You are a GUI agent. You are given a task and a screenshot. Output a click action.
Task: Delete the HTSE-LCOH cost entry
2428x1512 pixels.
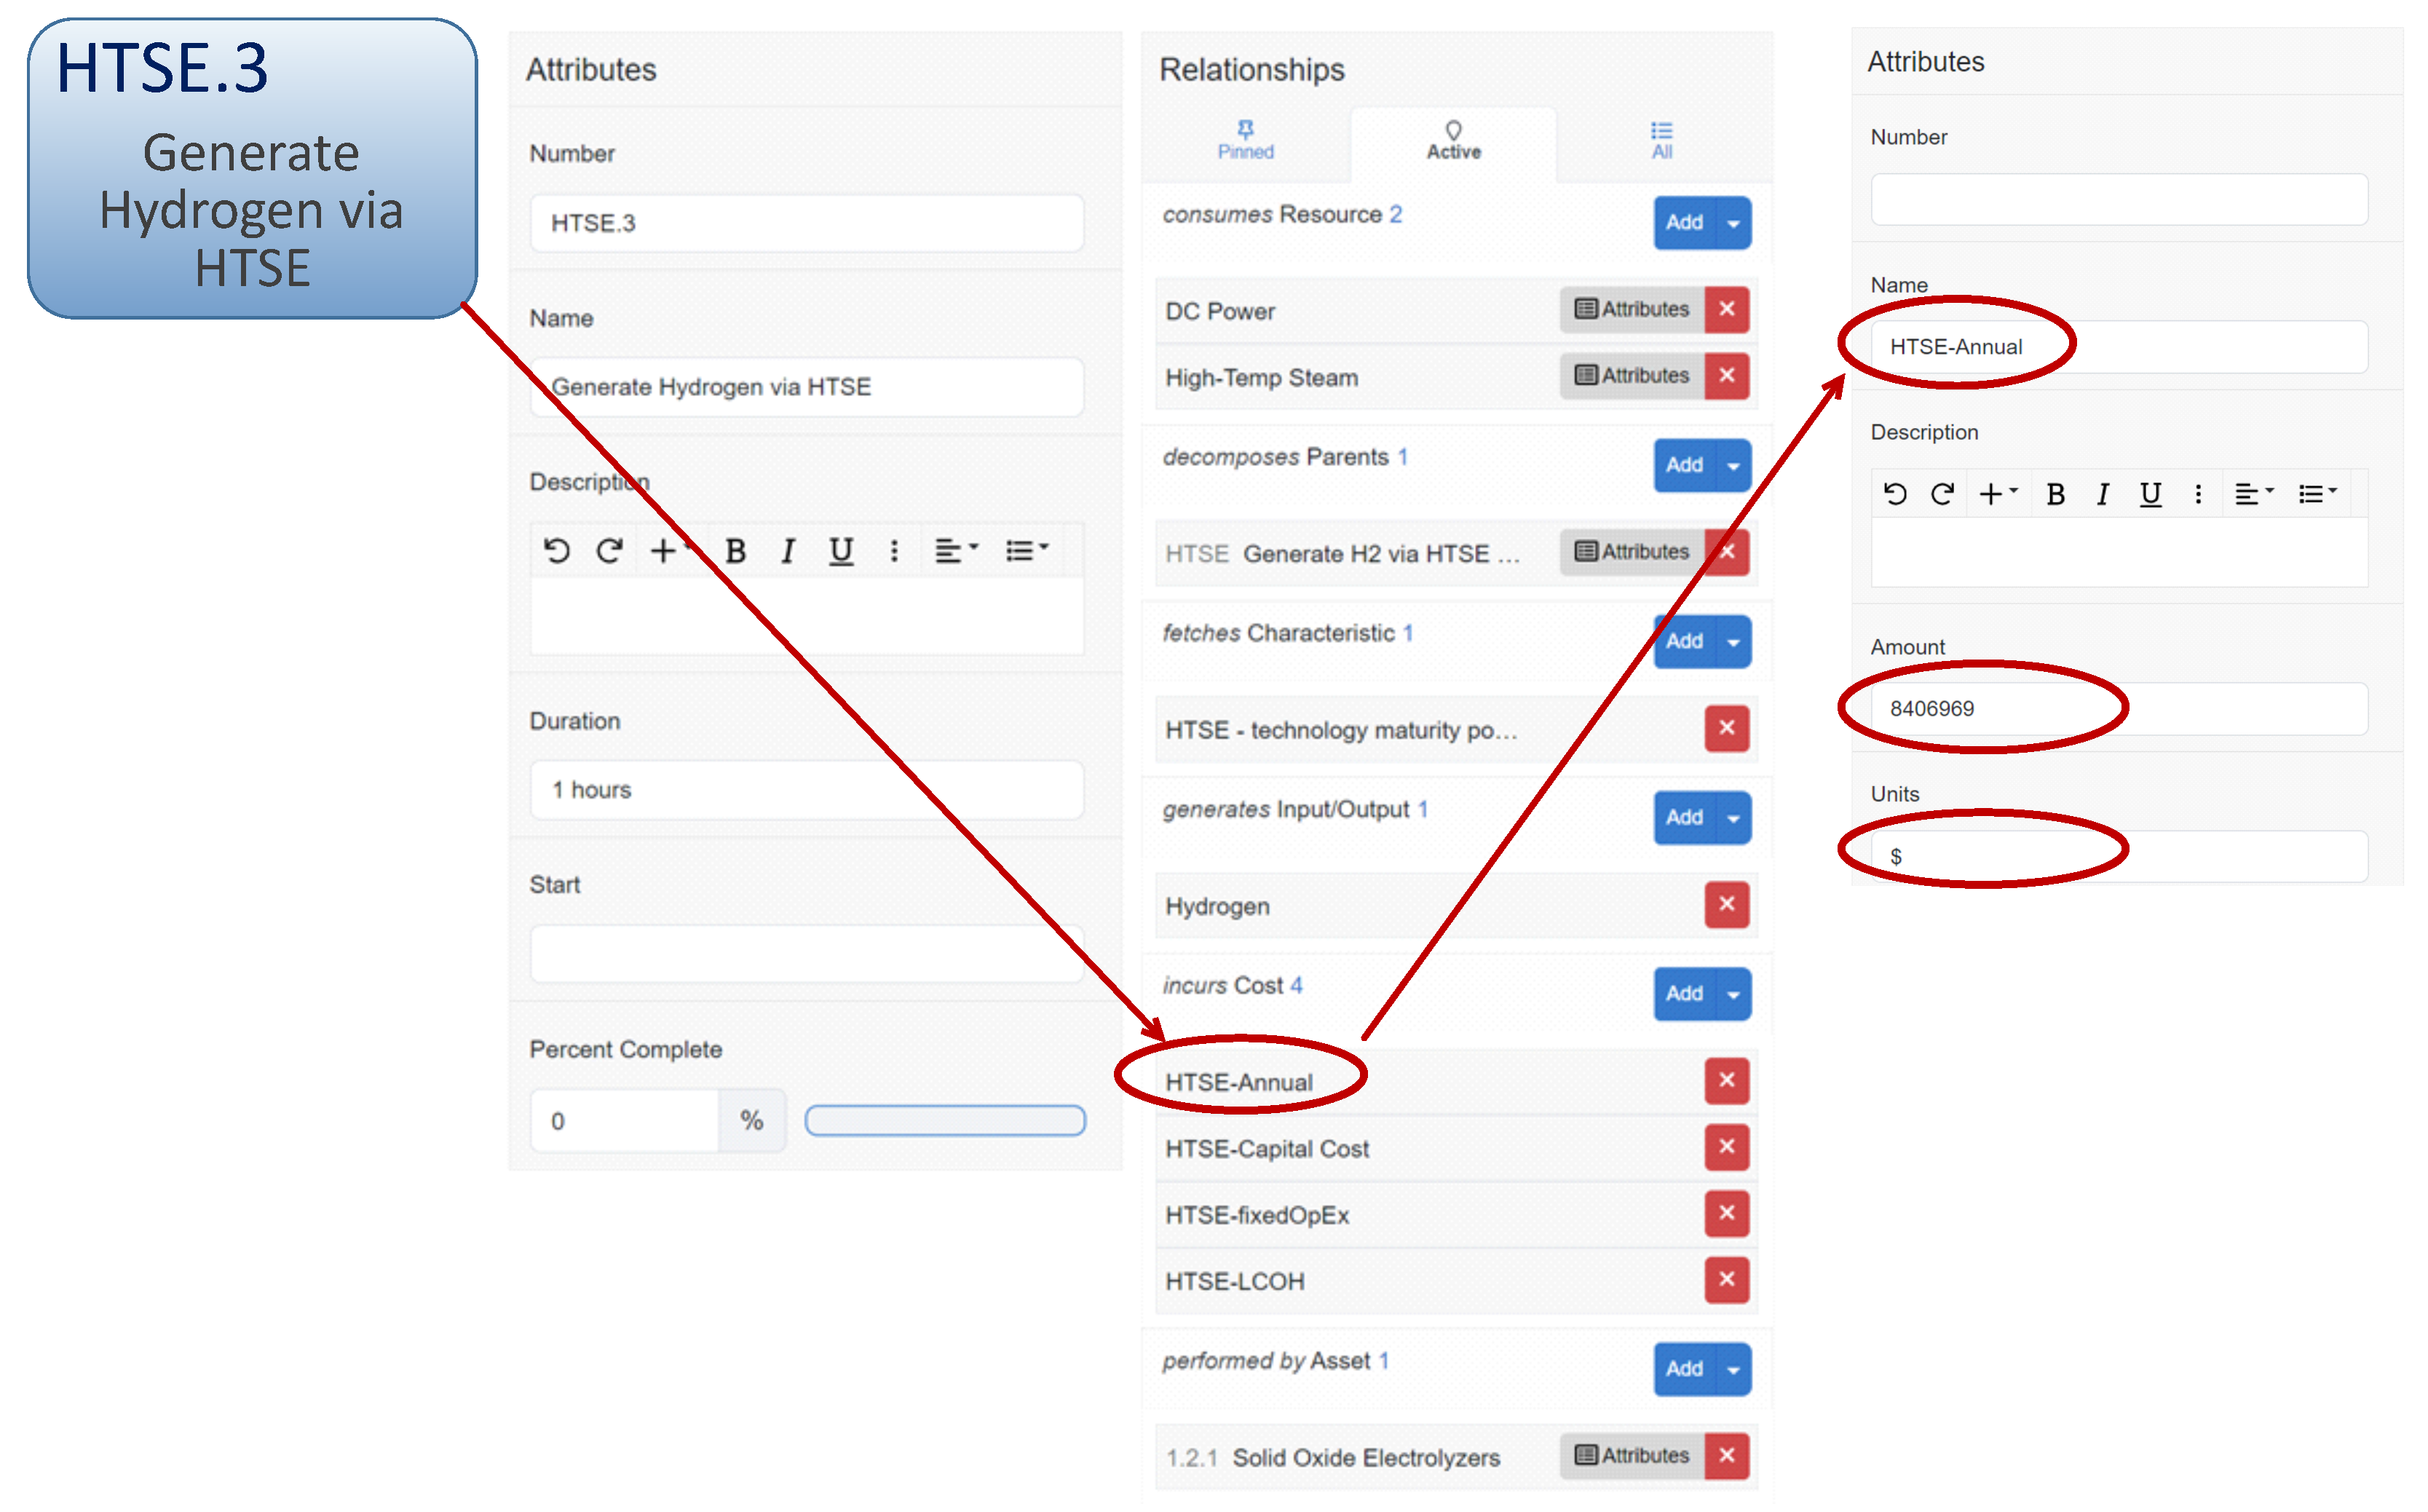(x=1726, y=1280)
